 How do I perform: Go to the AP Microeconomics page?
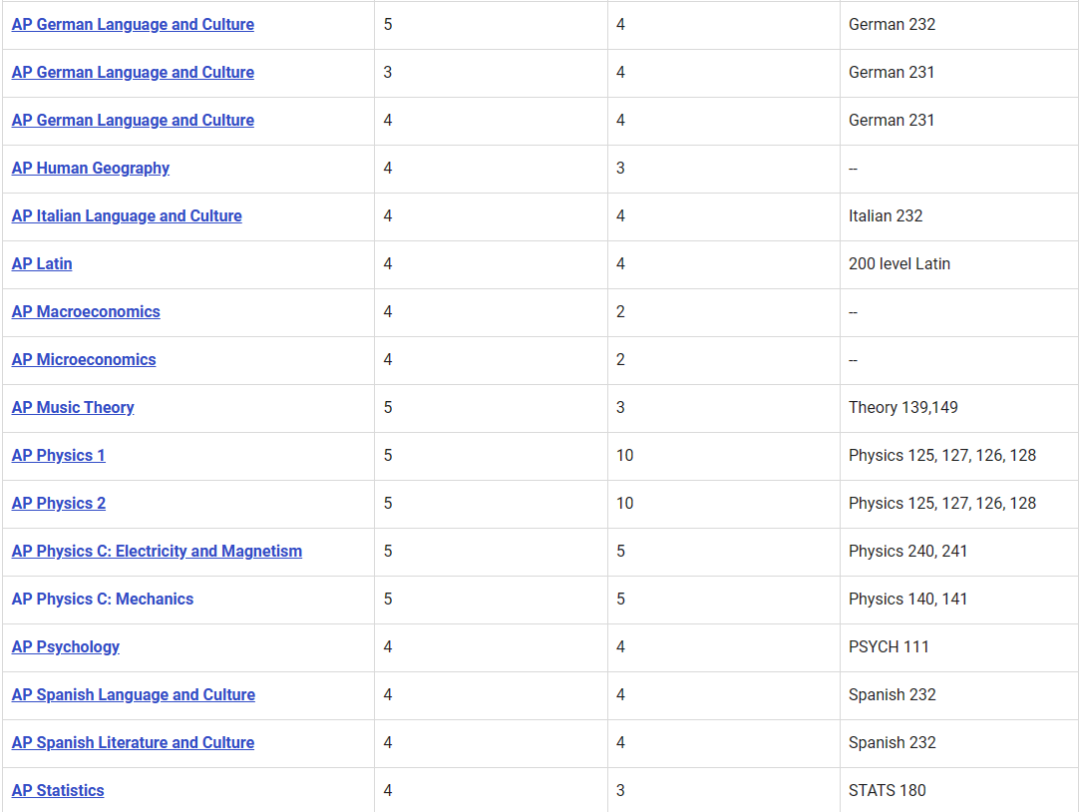[84, 360]
